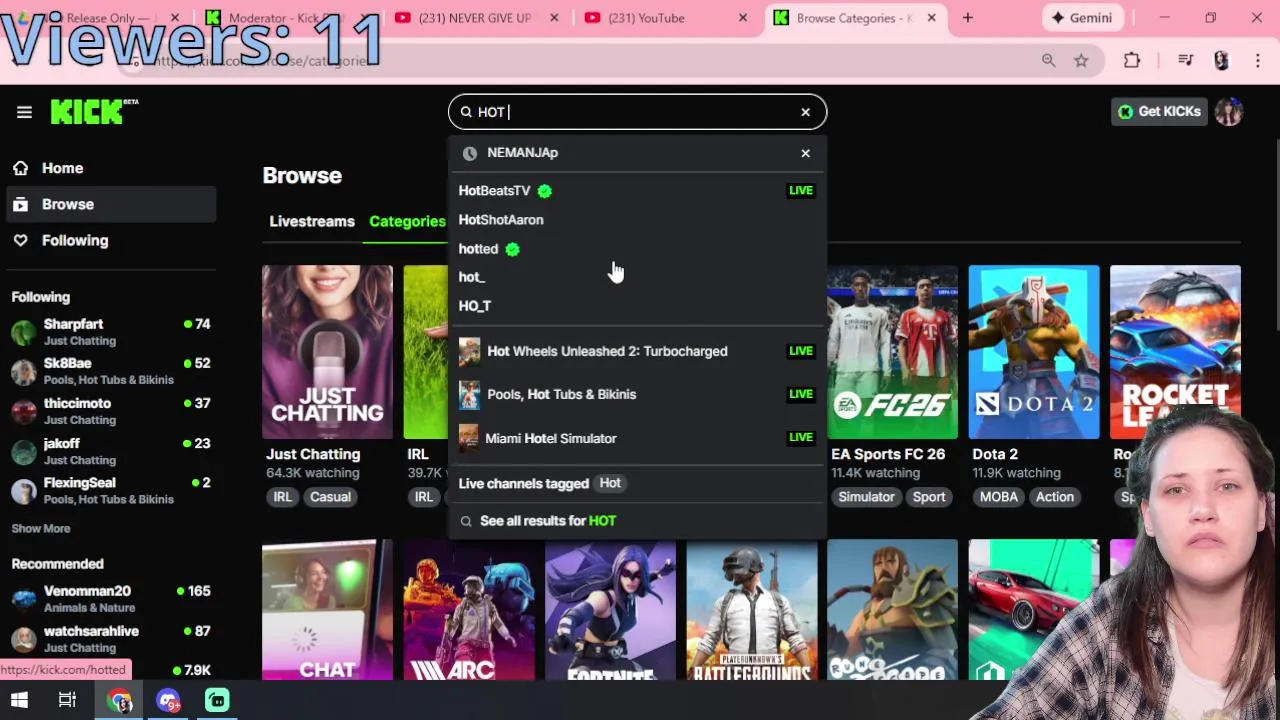Click Chrome icon on taskbar
The height and width of the screenshot is (720, 1280).
click(x=120, y=701)
